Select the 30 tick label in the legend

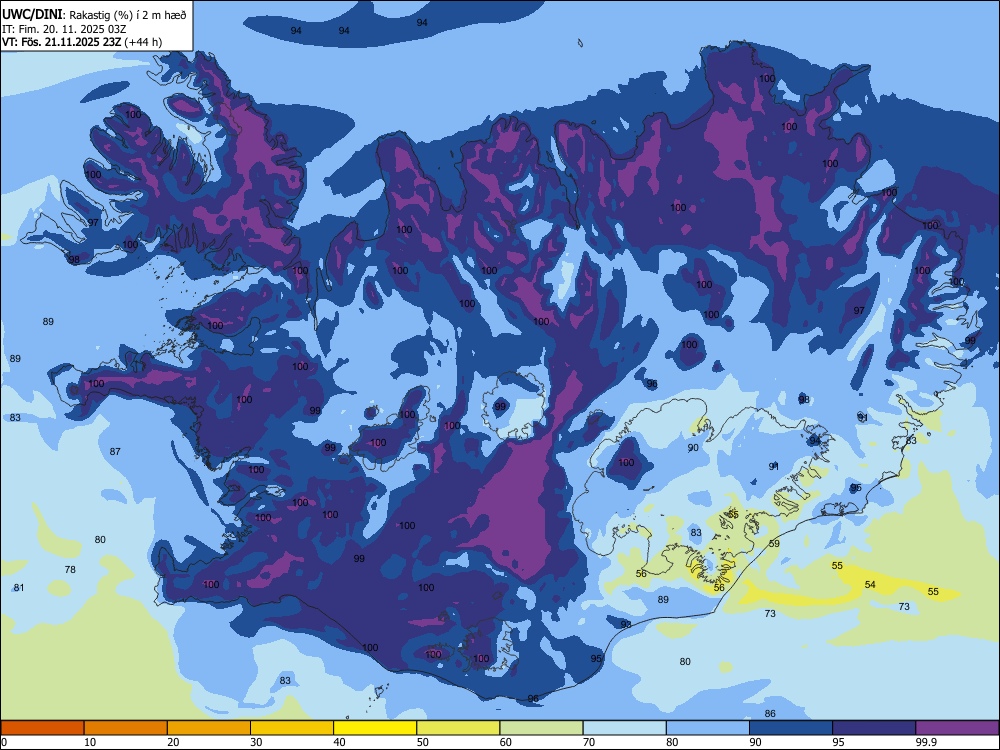pyautogui.click(x=256, y=742)
